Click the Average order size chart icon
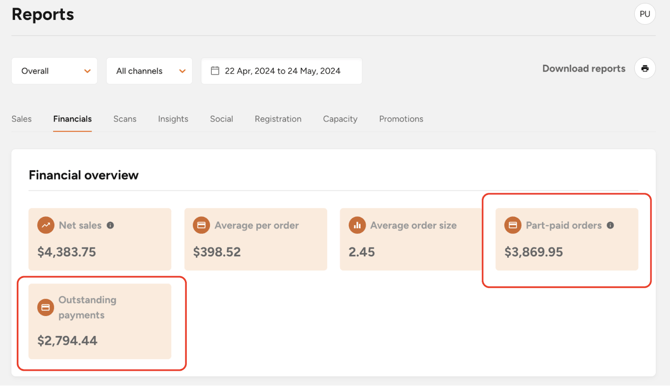Screen dimensions: 670x388 (357, 225)
